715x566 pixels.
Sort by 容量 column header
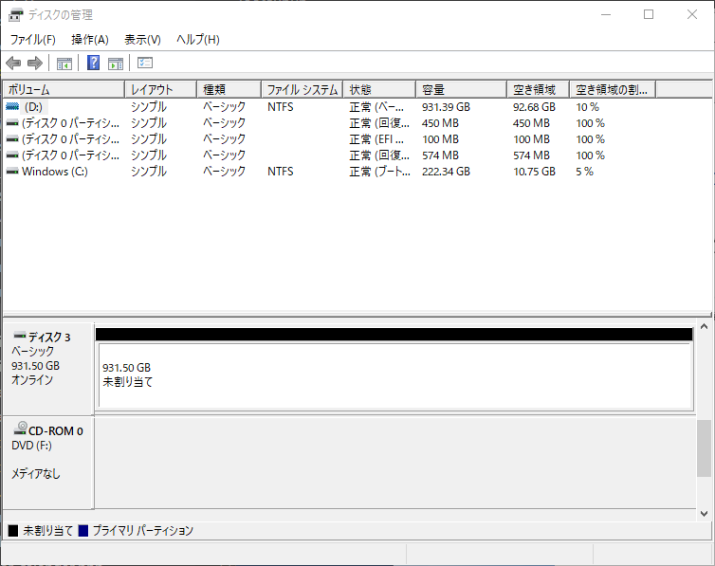[460, 90]
